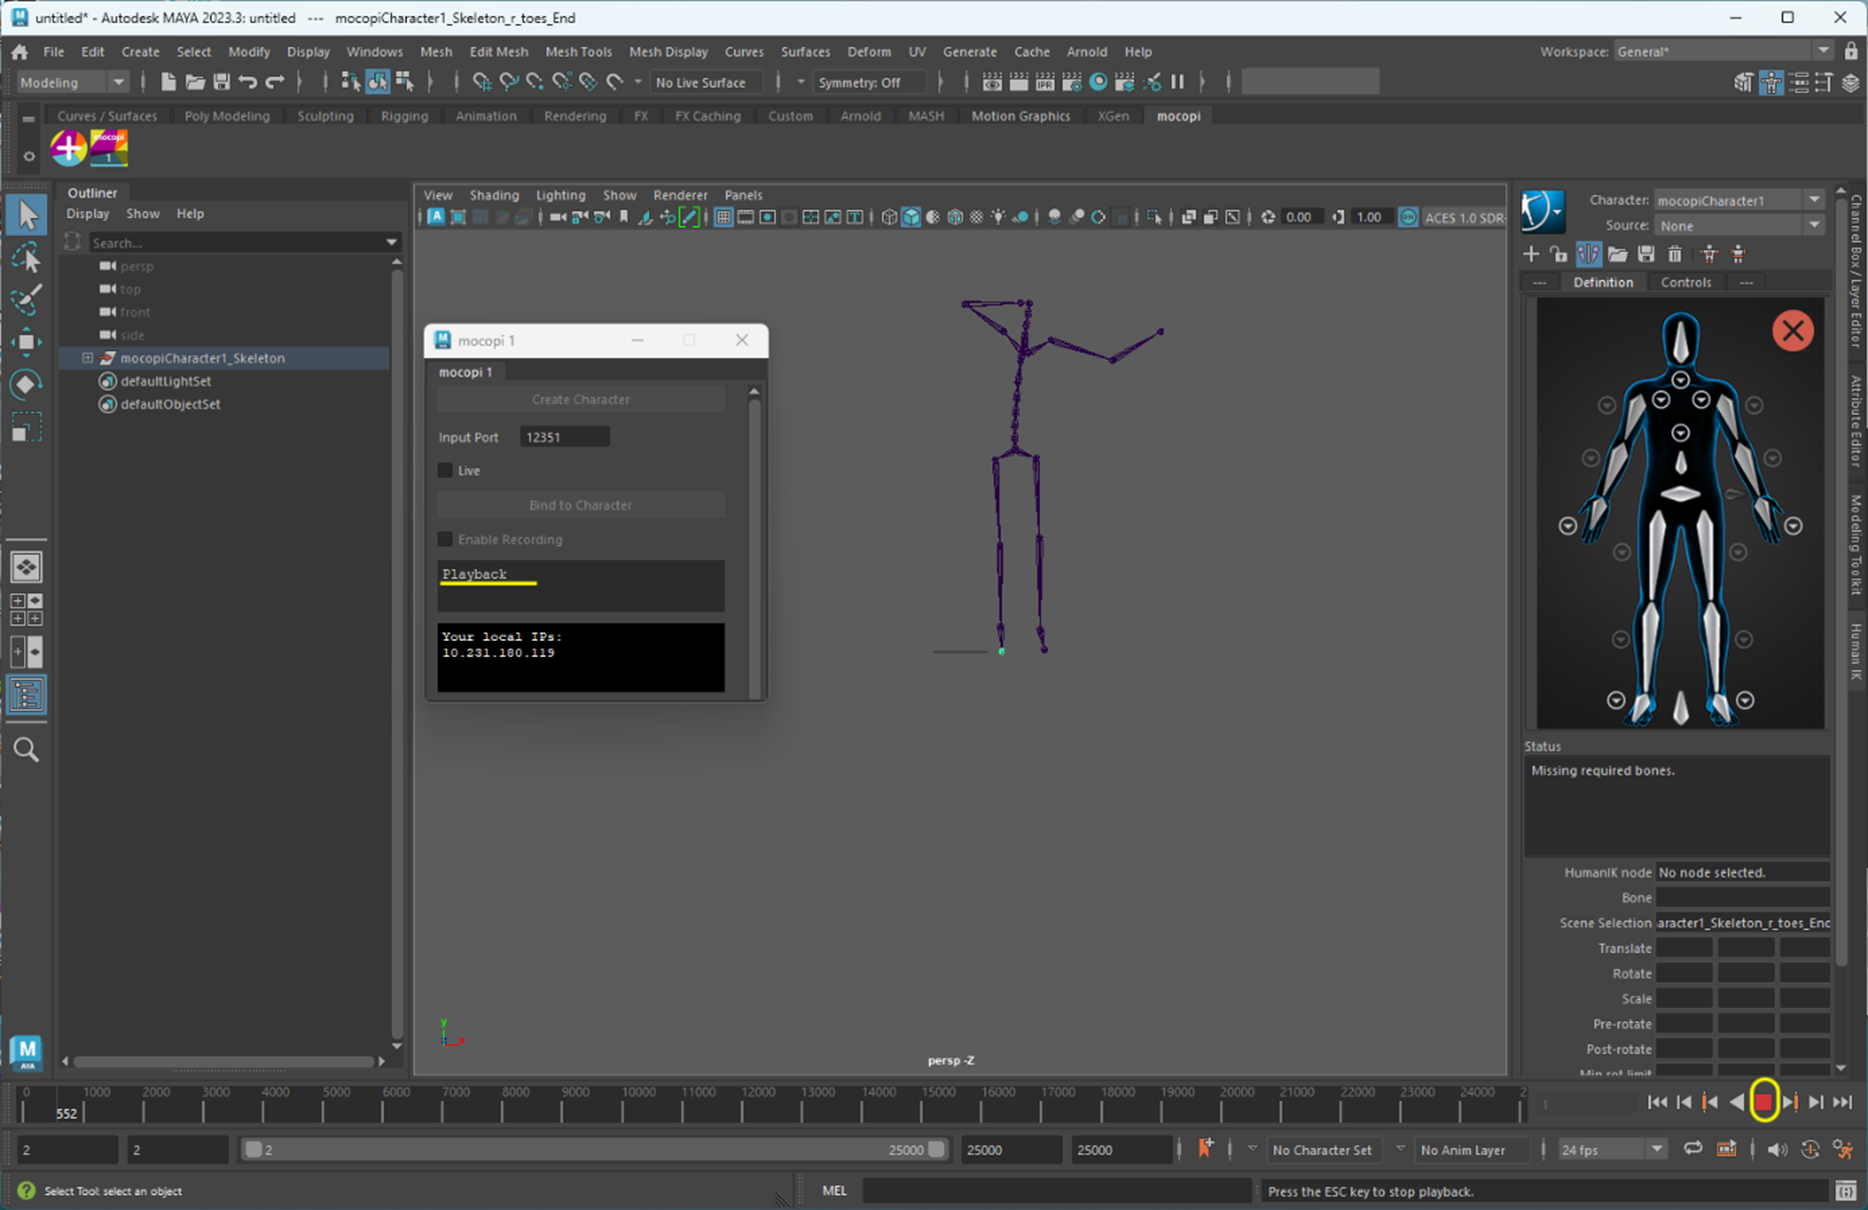This screenshot has height=1210, width=1868.
Task: Expand the mocopiCharacter1_Skeleton outliner node
Action: (x=87, y=358)
